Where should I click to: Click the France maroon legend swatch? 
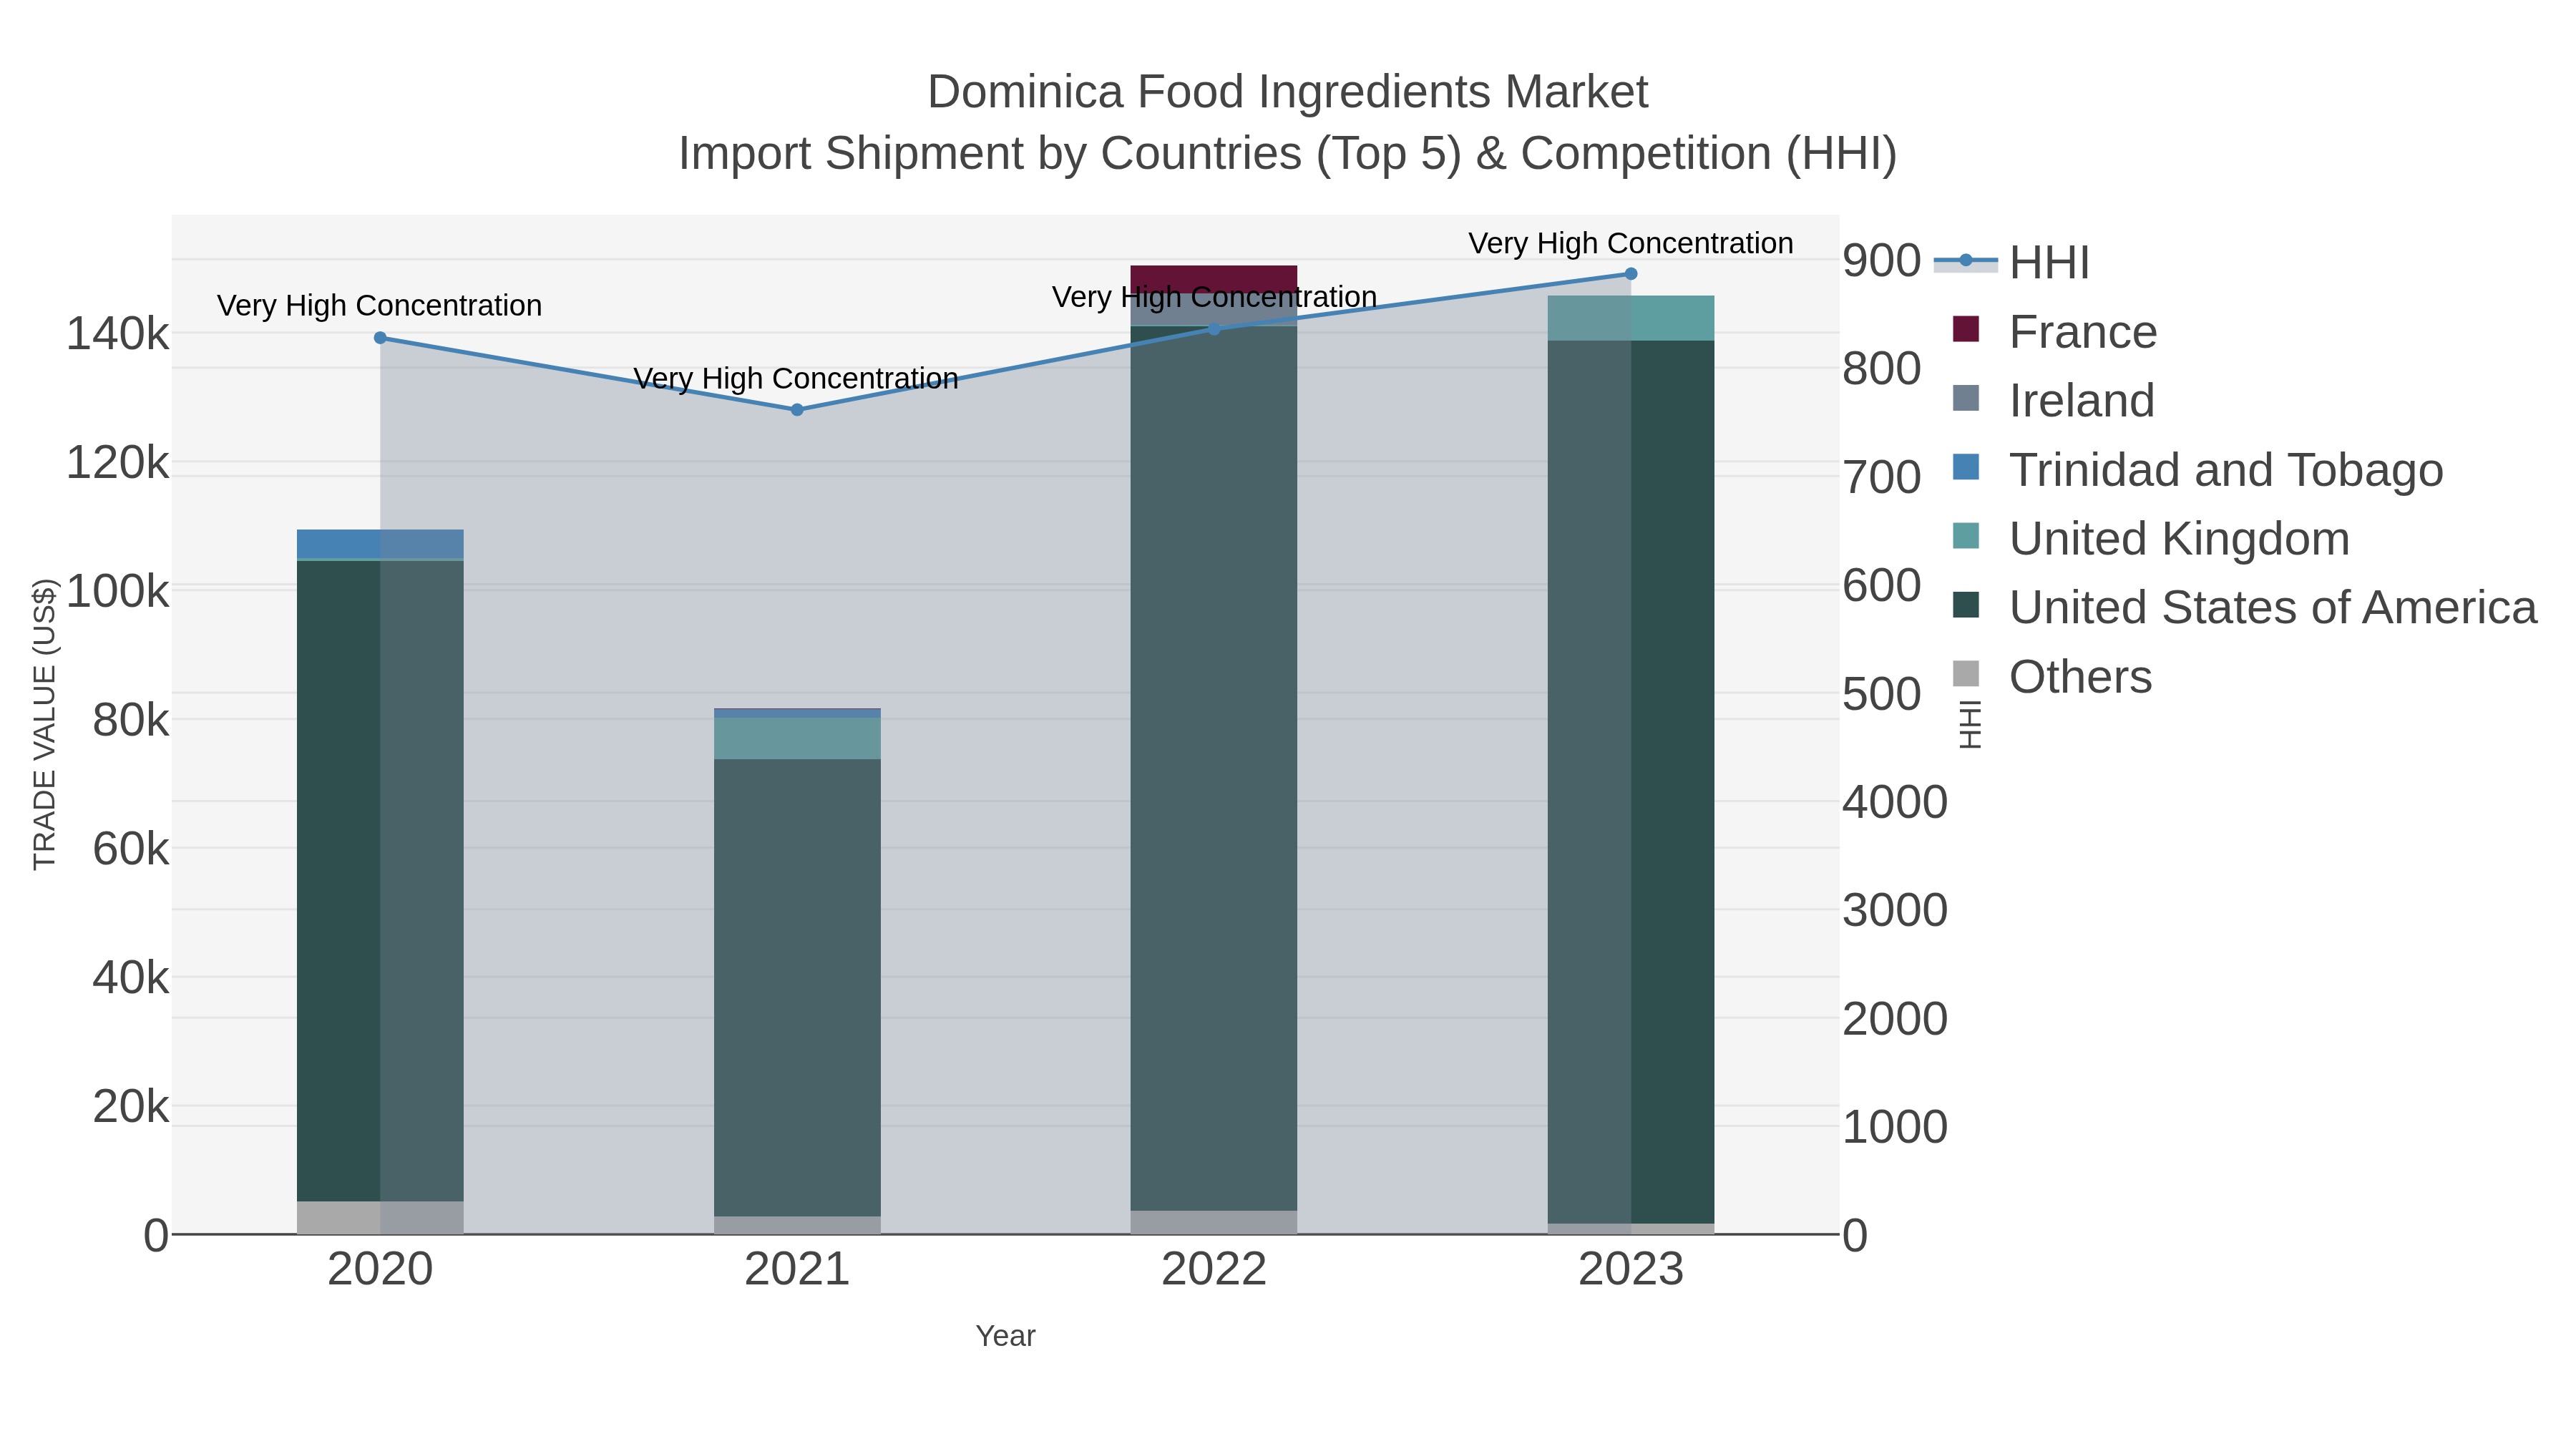[x=1966, y=329]
